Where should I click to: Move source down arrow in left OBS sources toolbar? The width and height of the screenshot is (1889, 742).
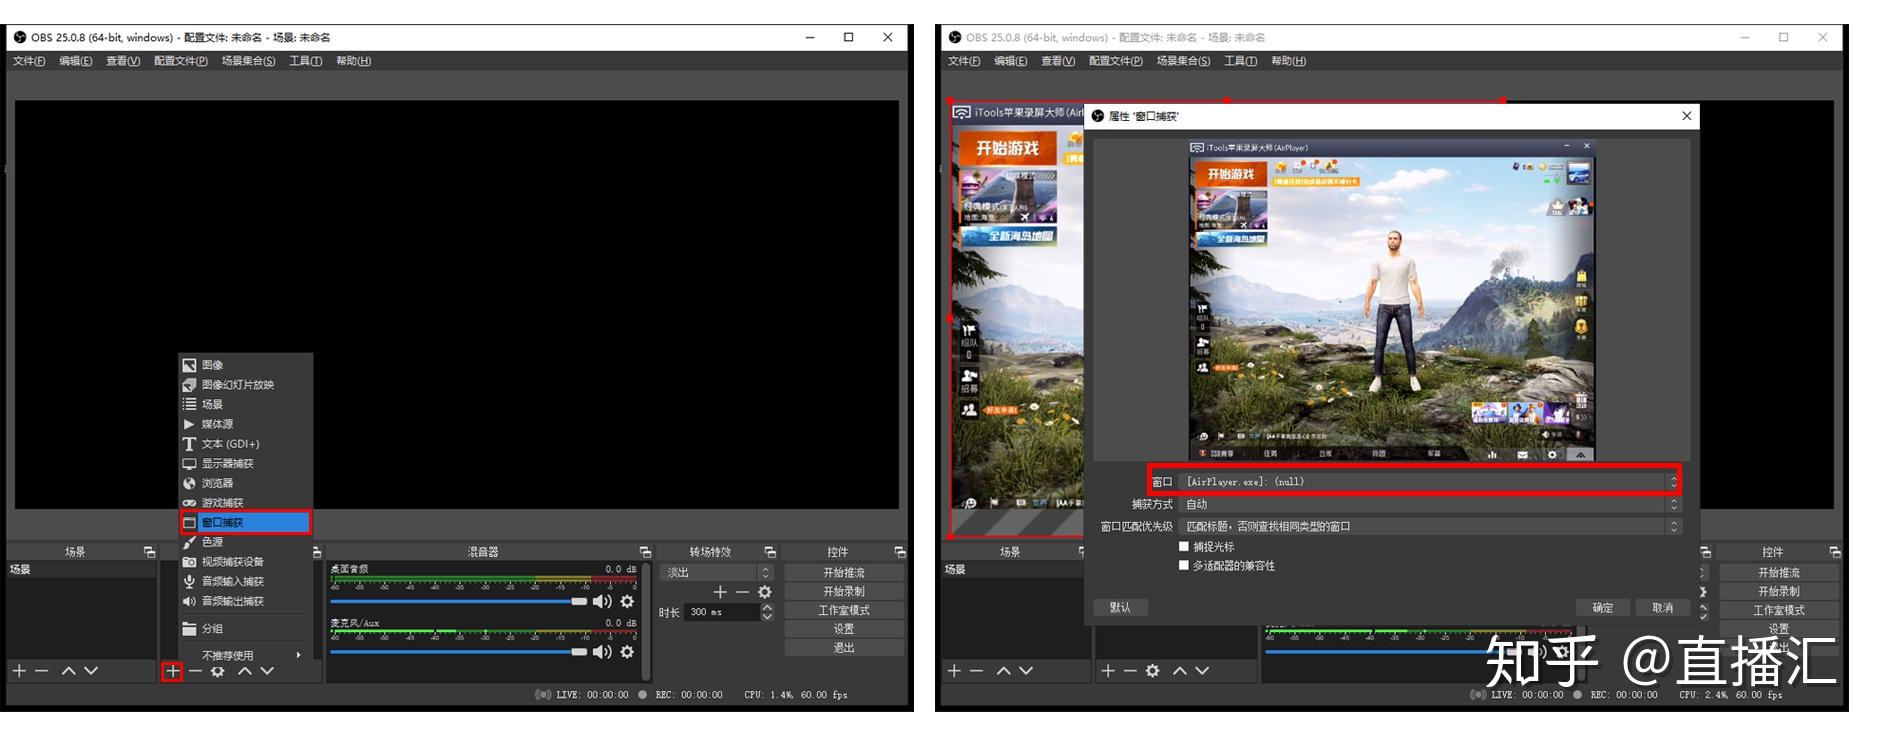pyautogui.click(x=267, y=671)
